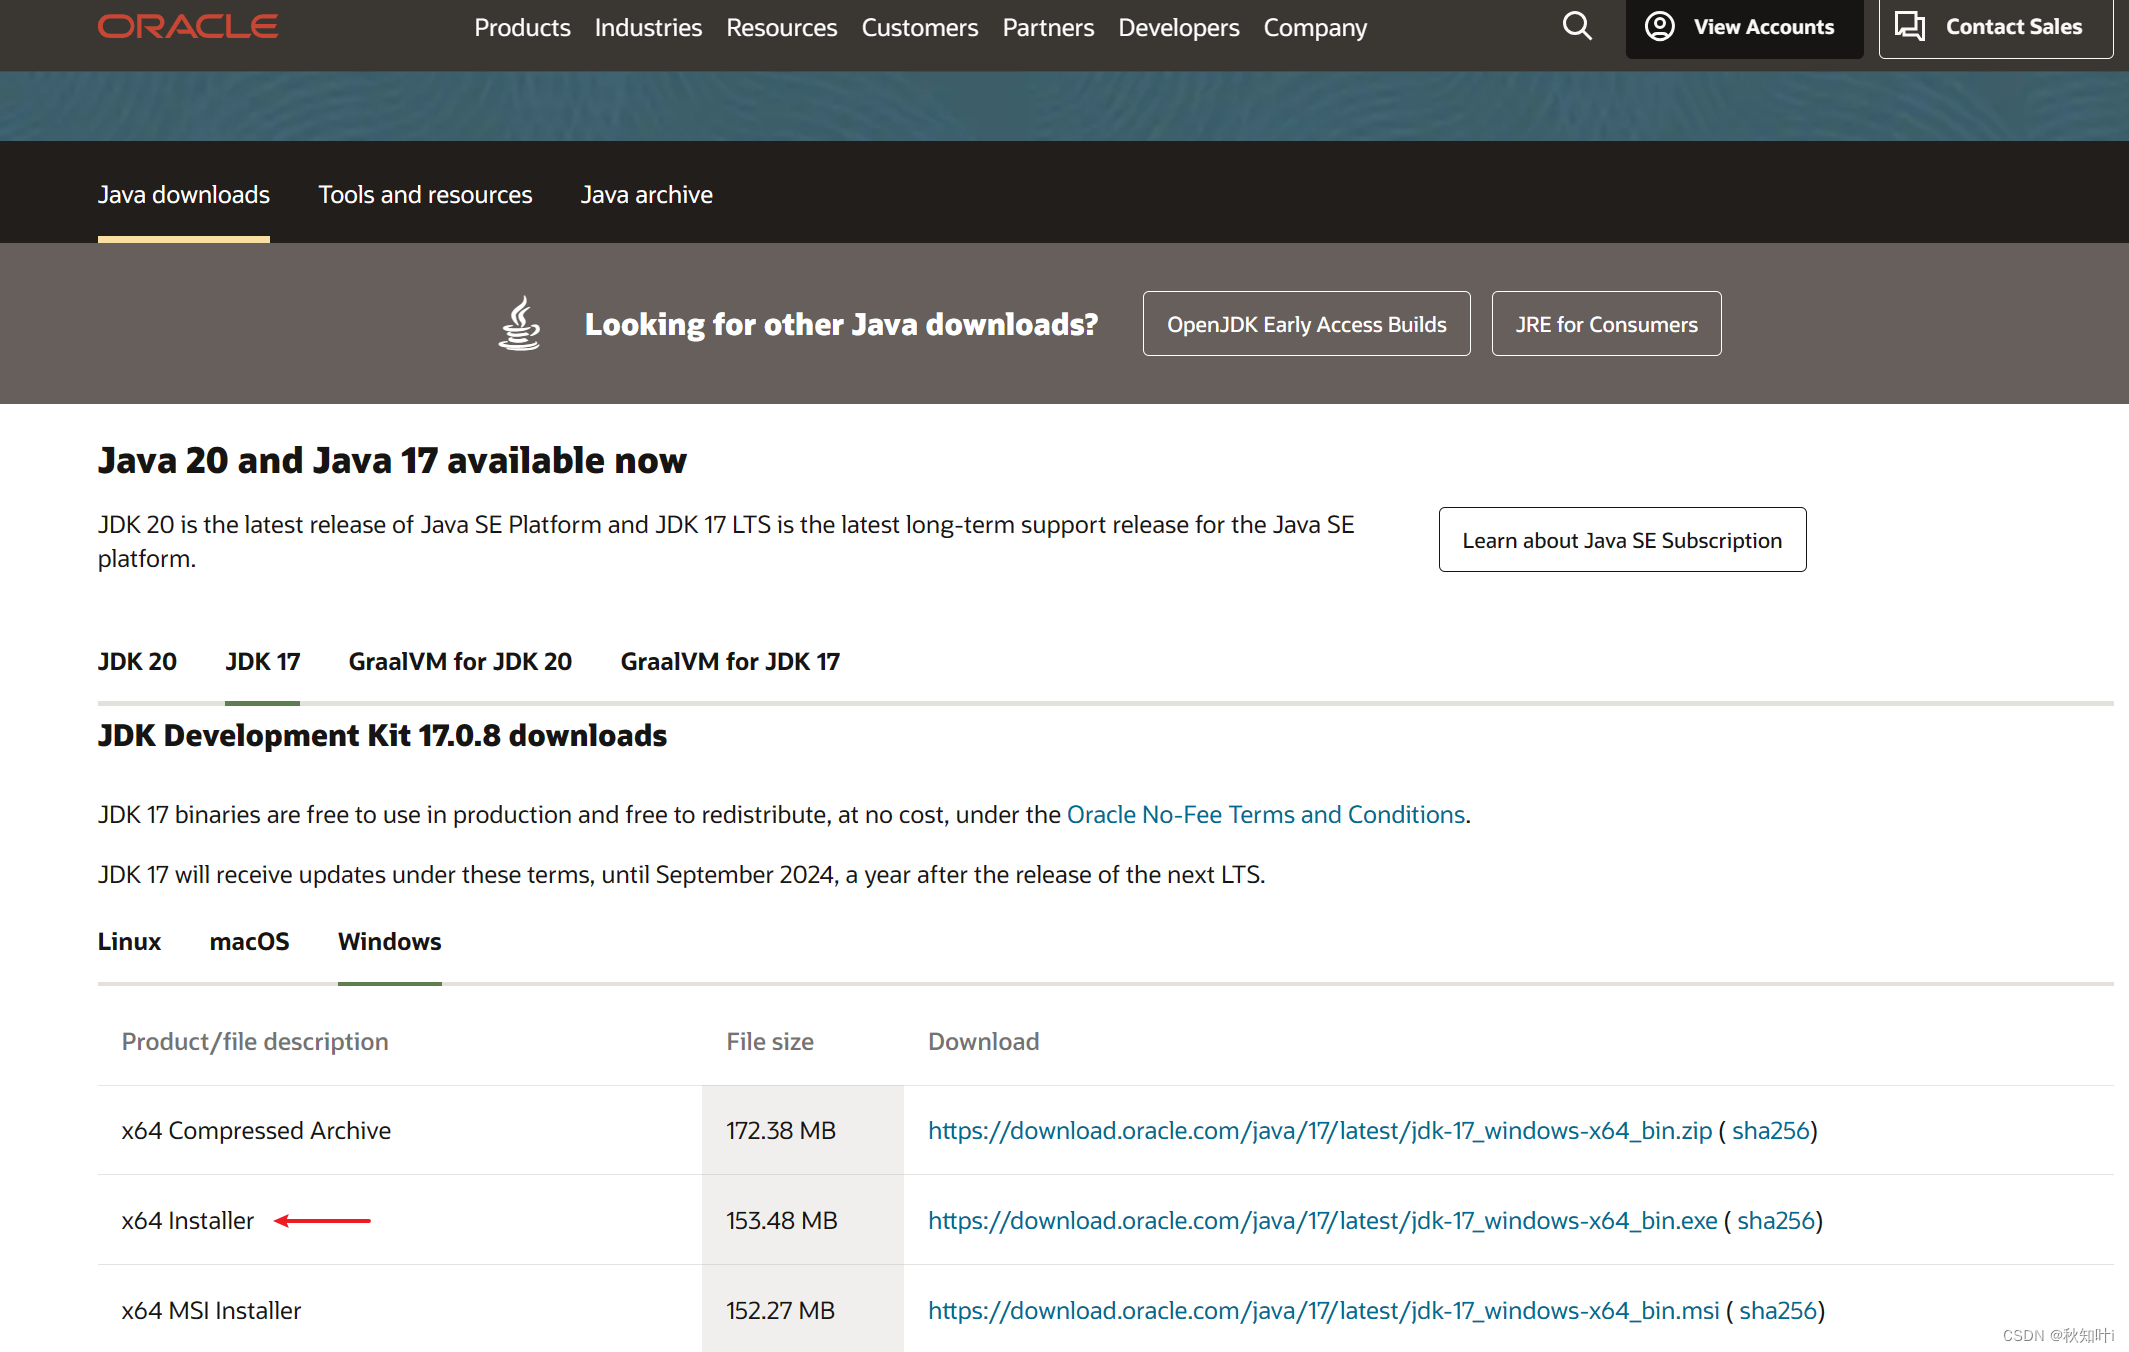Open the Resources menu

782,28
